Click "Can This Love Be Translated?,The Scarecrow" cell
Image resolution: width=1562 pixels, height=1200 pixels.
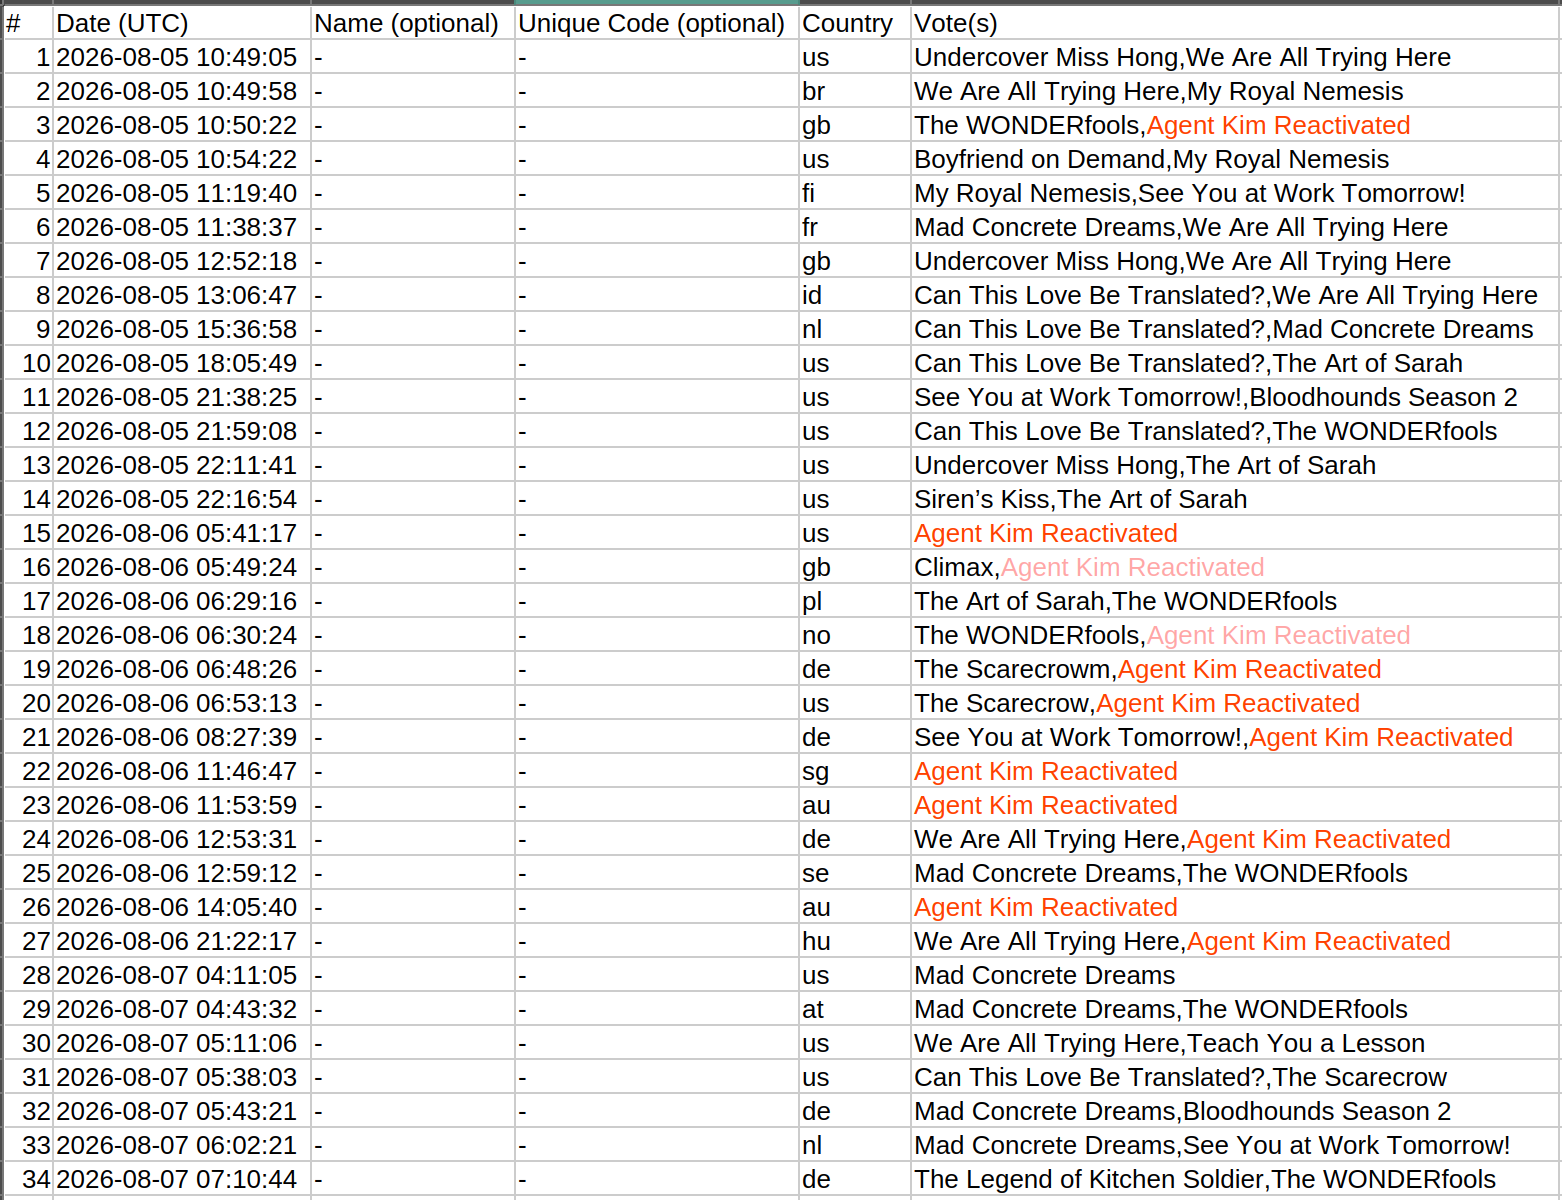(1235, 1077)
